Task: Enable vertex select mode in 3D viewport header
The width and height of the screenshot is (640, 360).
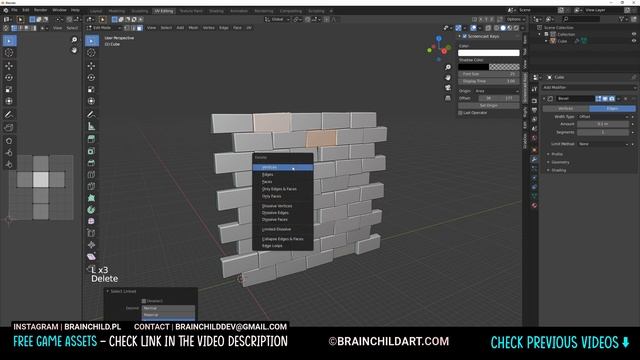Action: pos(127,28)
